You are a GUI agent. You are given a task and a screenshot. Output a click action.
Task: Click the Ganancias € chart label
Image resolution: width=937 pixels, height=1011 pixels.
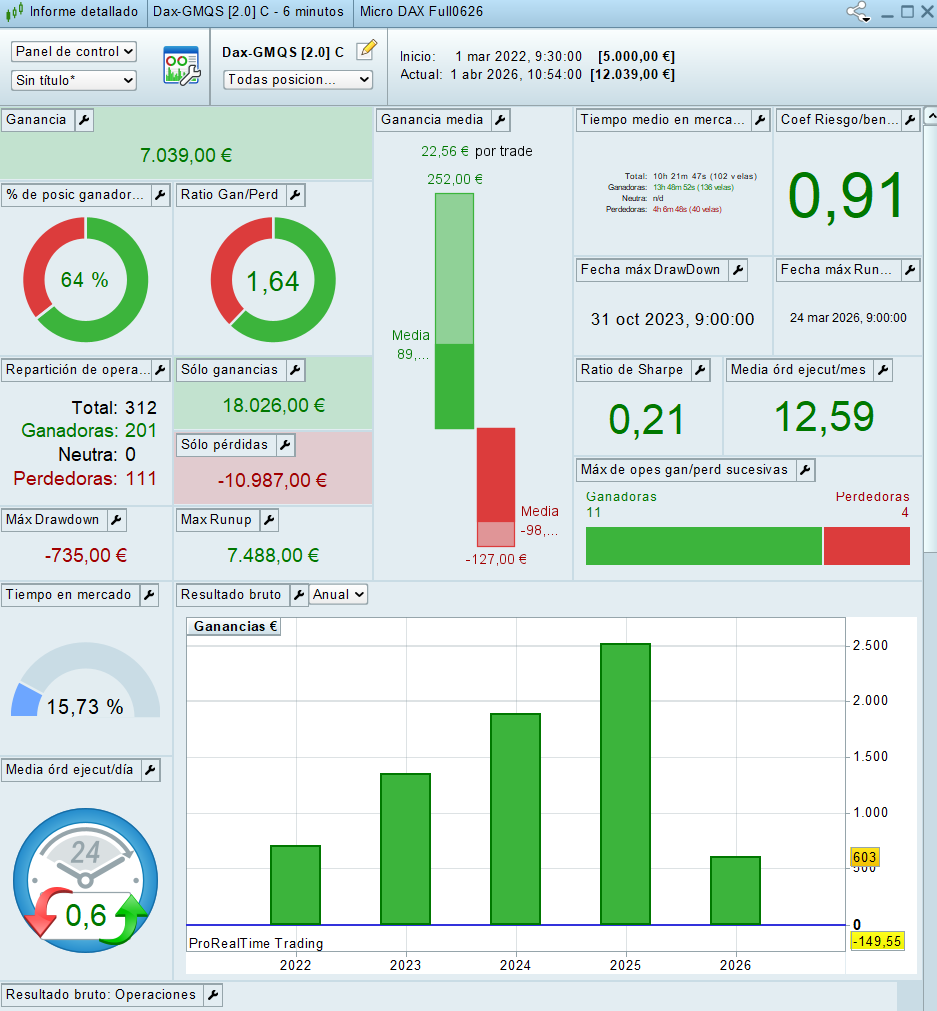point(235,627)
